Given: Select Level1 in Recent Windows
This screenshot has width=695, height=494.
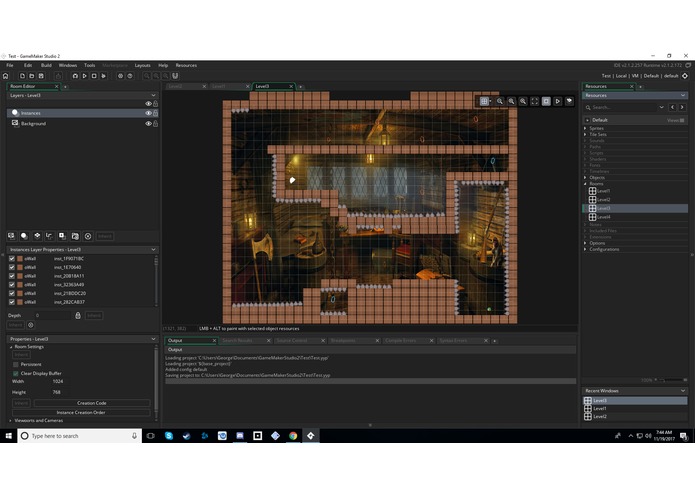Looking at the screenshot, I should point(635,408).
